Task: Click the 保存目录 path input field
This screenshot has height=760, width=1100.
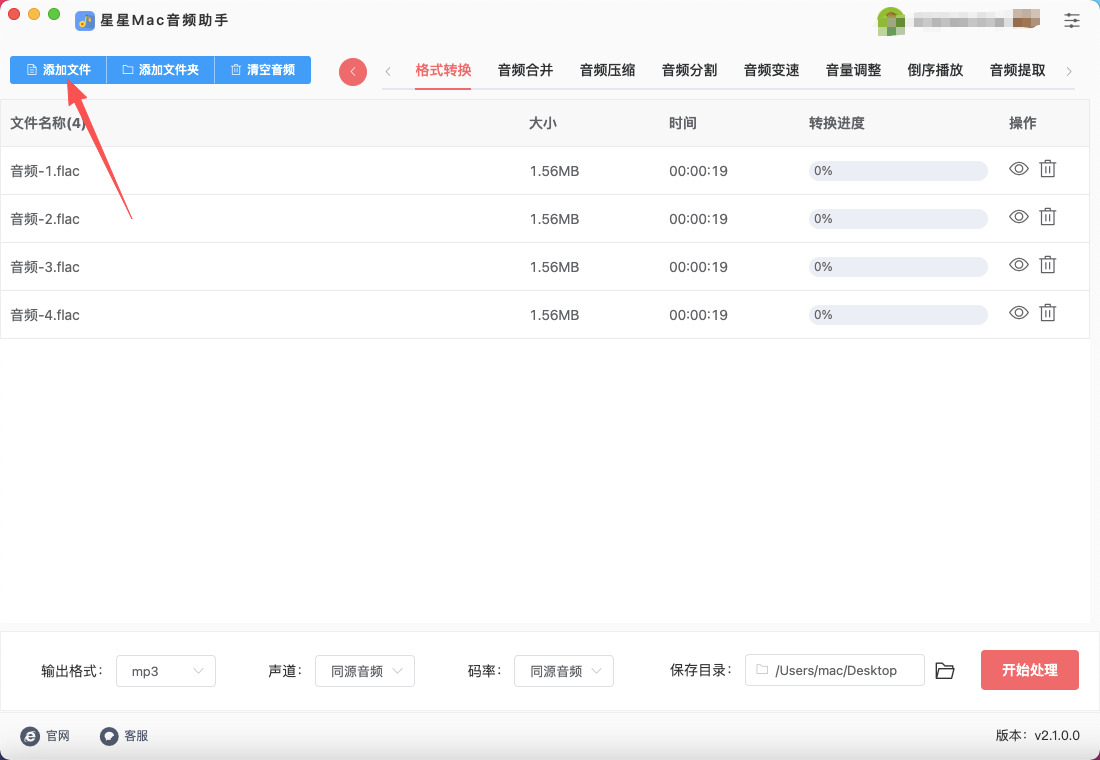Action: [x=835, y=671]
